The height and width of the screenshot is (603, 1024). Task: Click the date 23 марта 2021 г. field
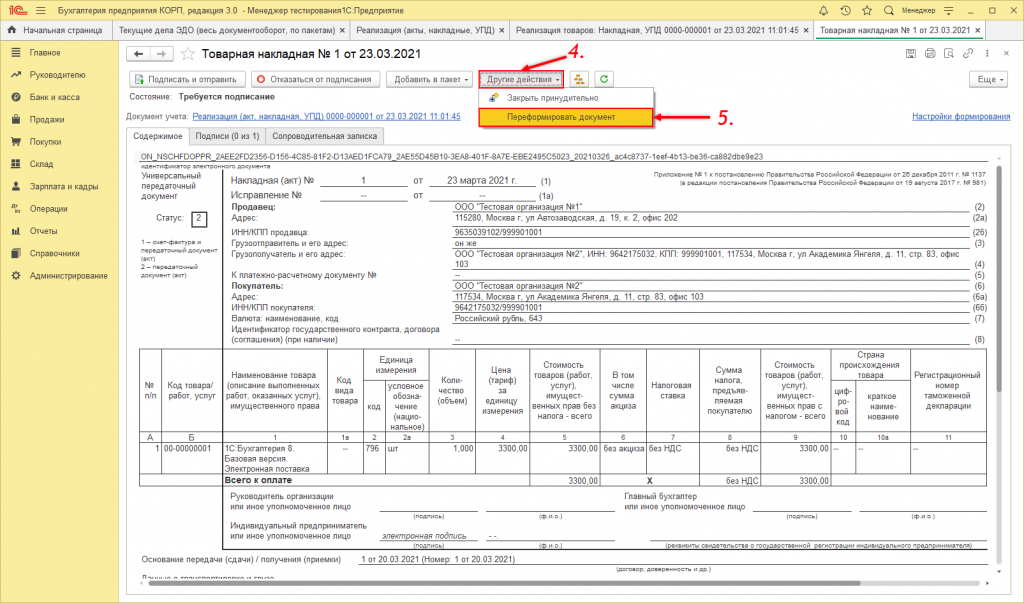[x=482, y=180]
